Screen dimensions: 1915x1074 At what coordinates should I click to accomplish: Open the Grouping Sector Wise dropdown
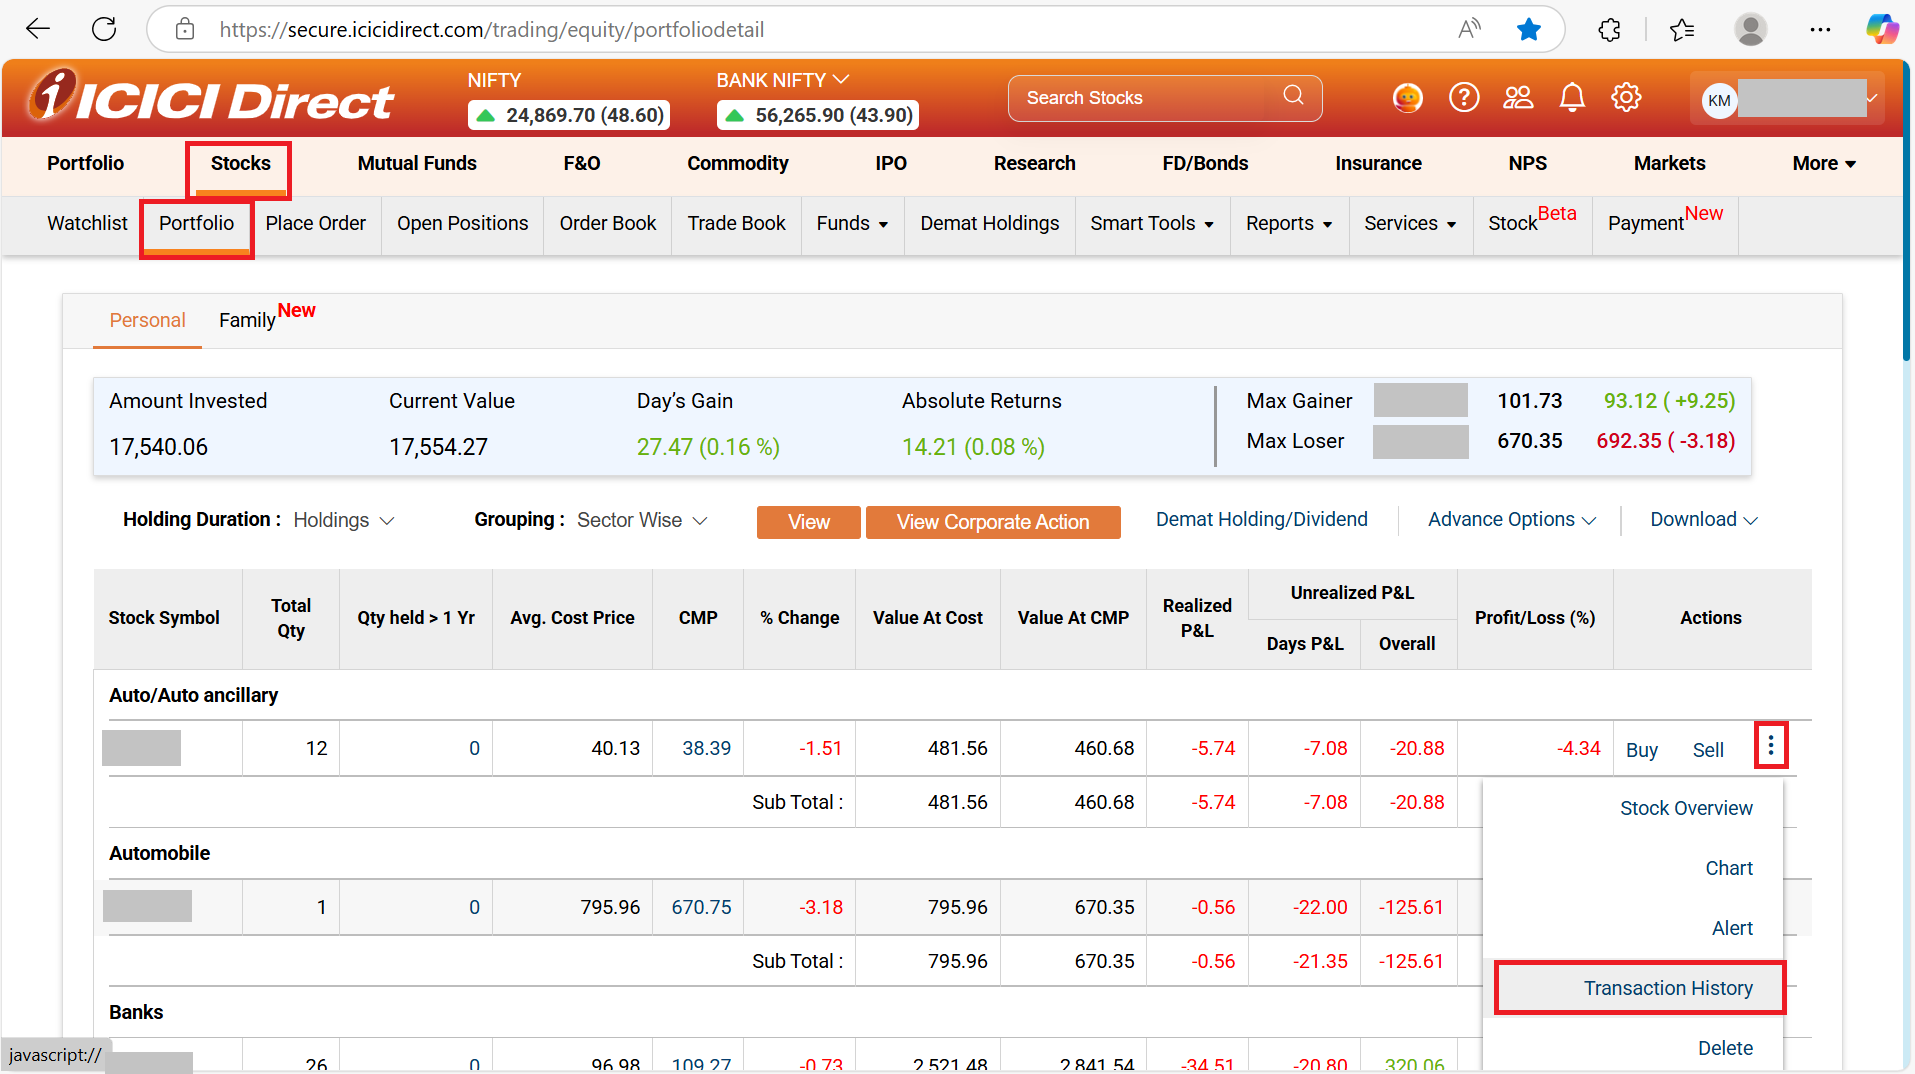(x=642, y=521)
